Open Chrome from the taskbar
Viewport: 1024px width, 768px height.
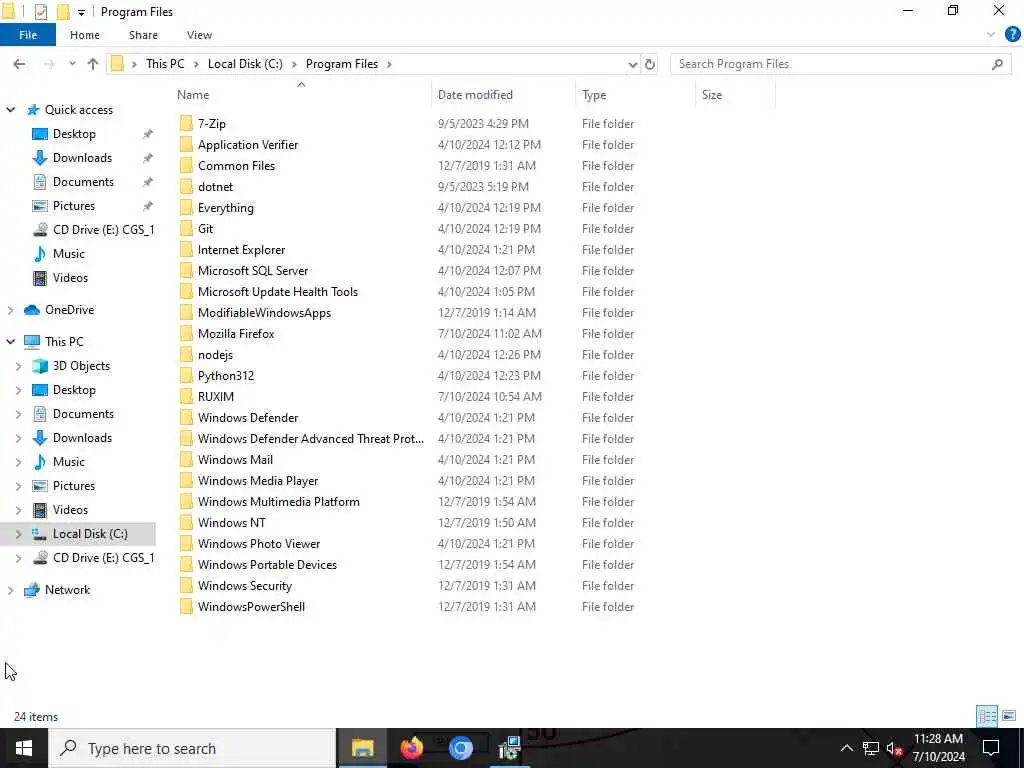point(460,748)
